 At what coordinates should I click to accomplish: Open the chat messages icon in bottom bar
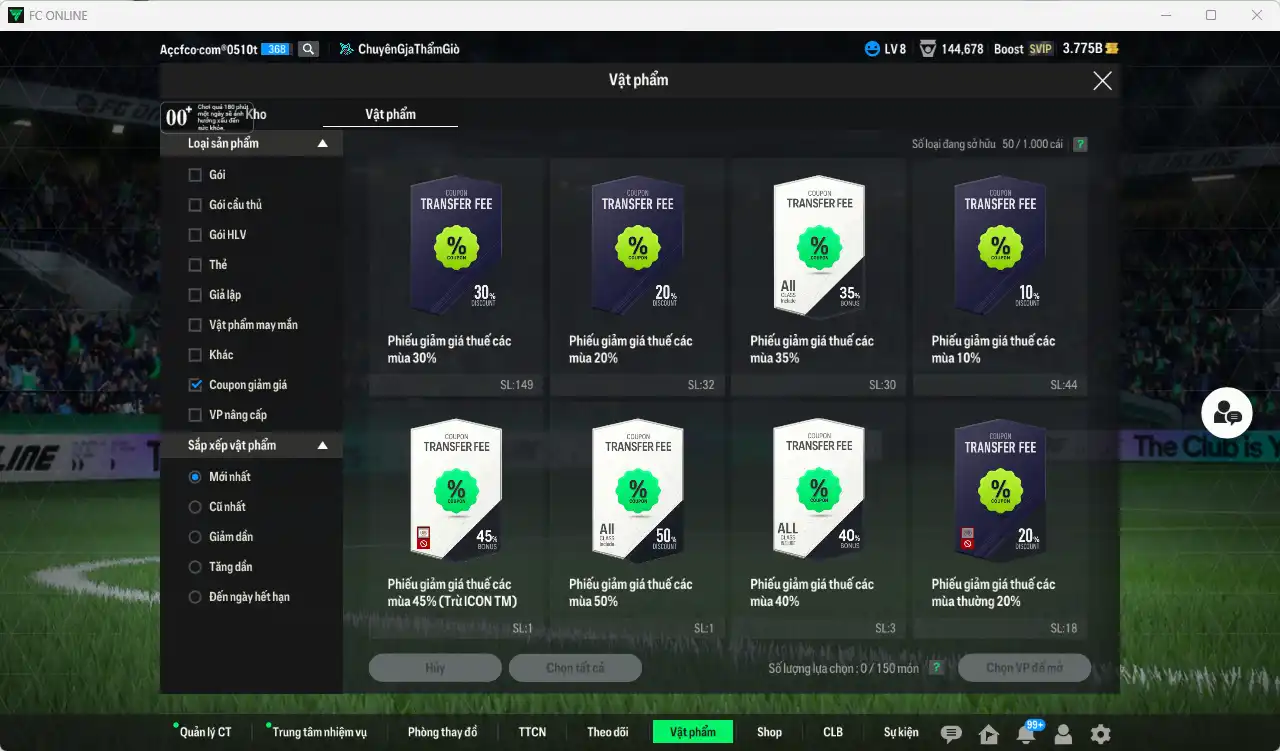(951, 734)
